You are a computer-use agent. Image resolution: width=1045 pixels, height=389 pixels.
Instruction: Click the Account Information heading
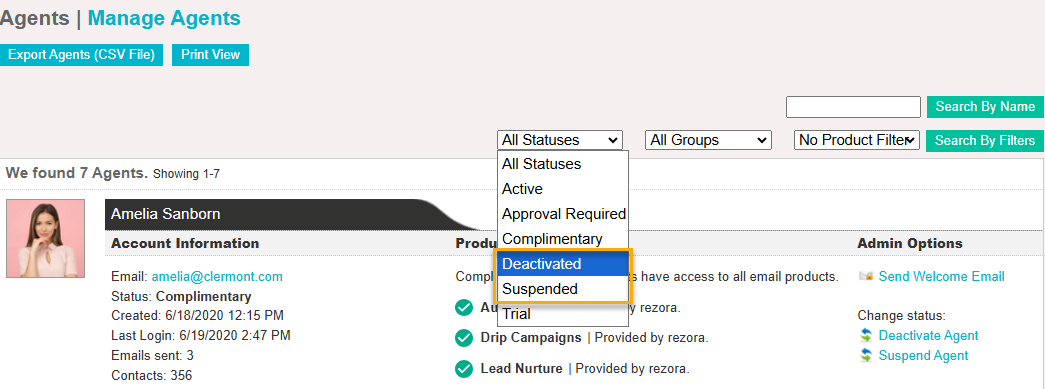click(185, 243)
